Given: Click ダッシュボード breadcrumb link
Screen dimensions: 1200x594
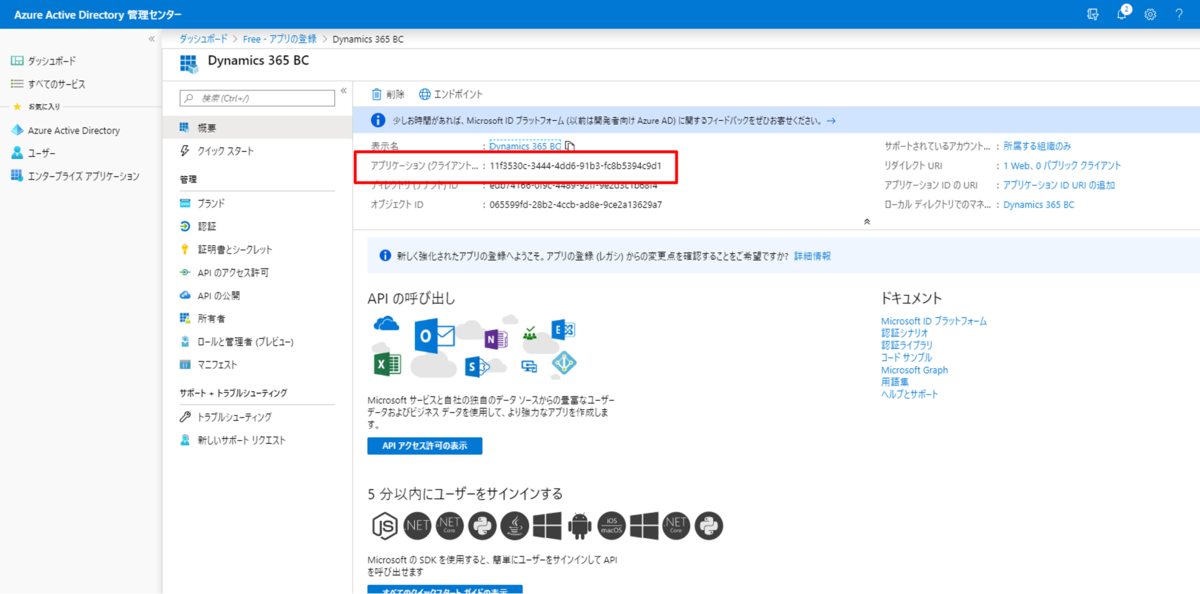Looking at the screenshot, I should pos(203,39).
